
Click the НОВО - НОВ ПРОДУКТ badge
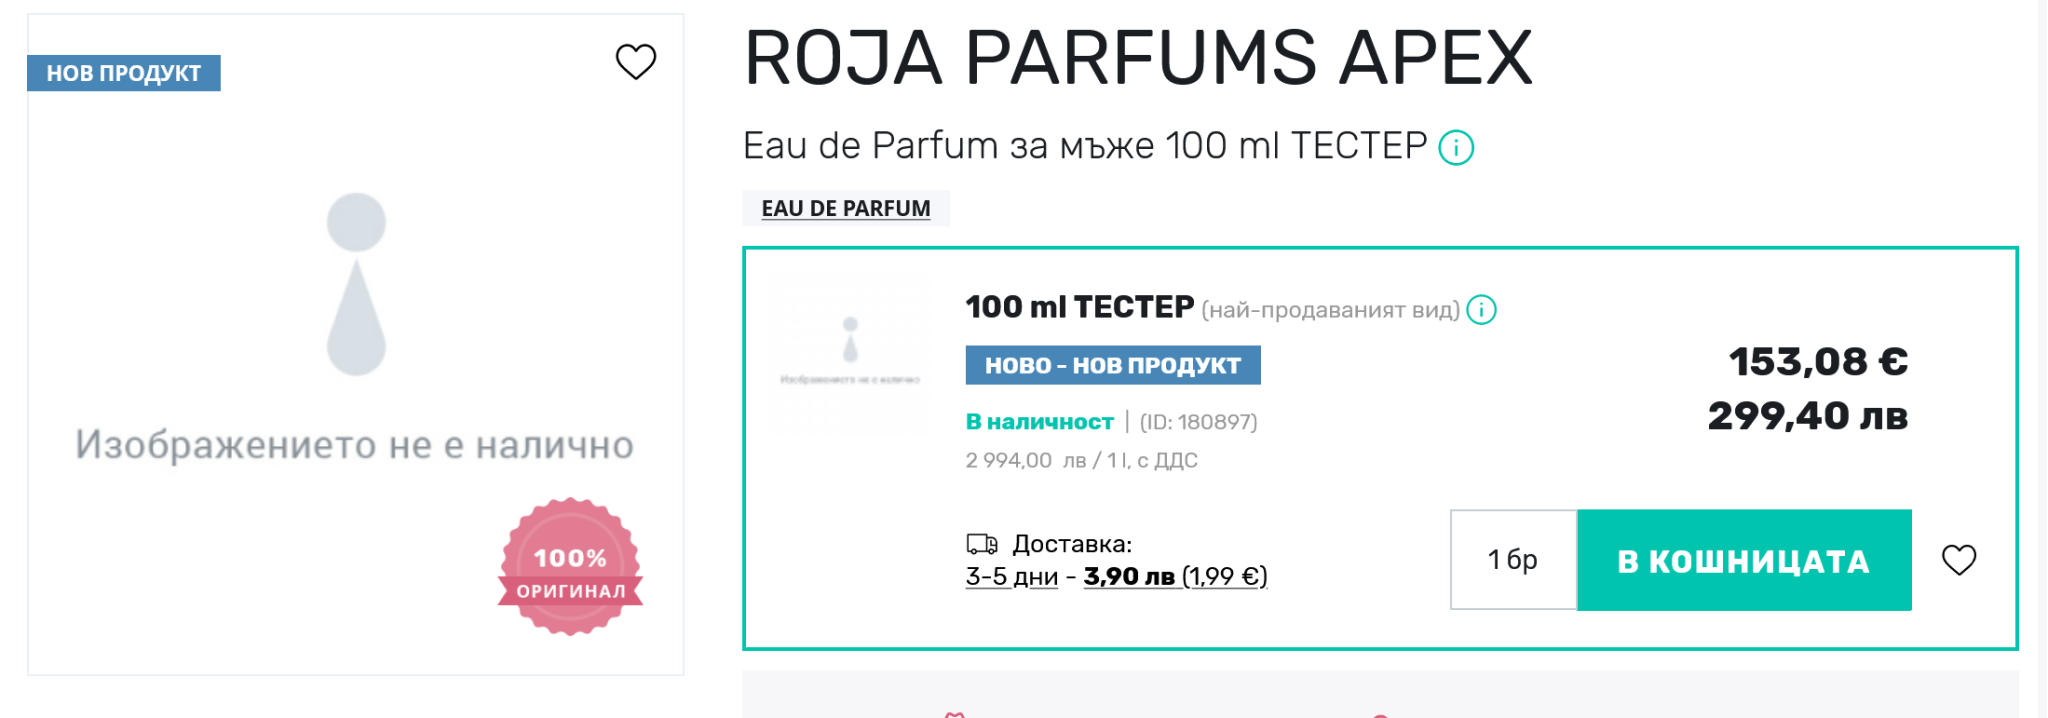pos(1112,365)
